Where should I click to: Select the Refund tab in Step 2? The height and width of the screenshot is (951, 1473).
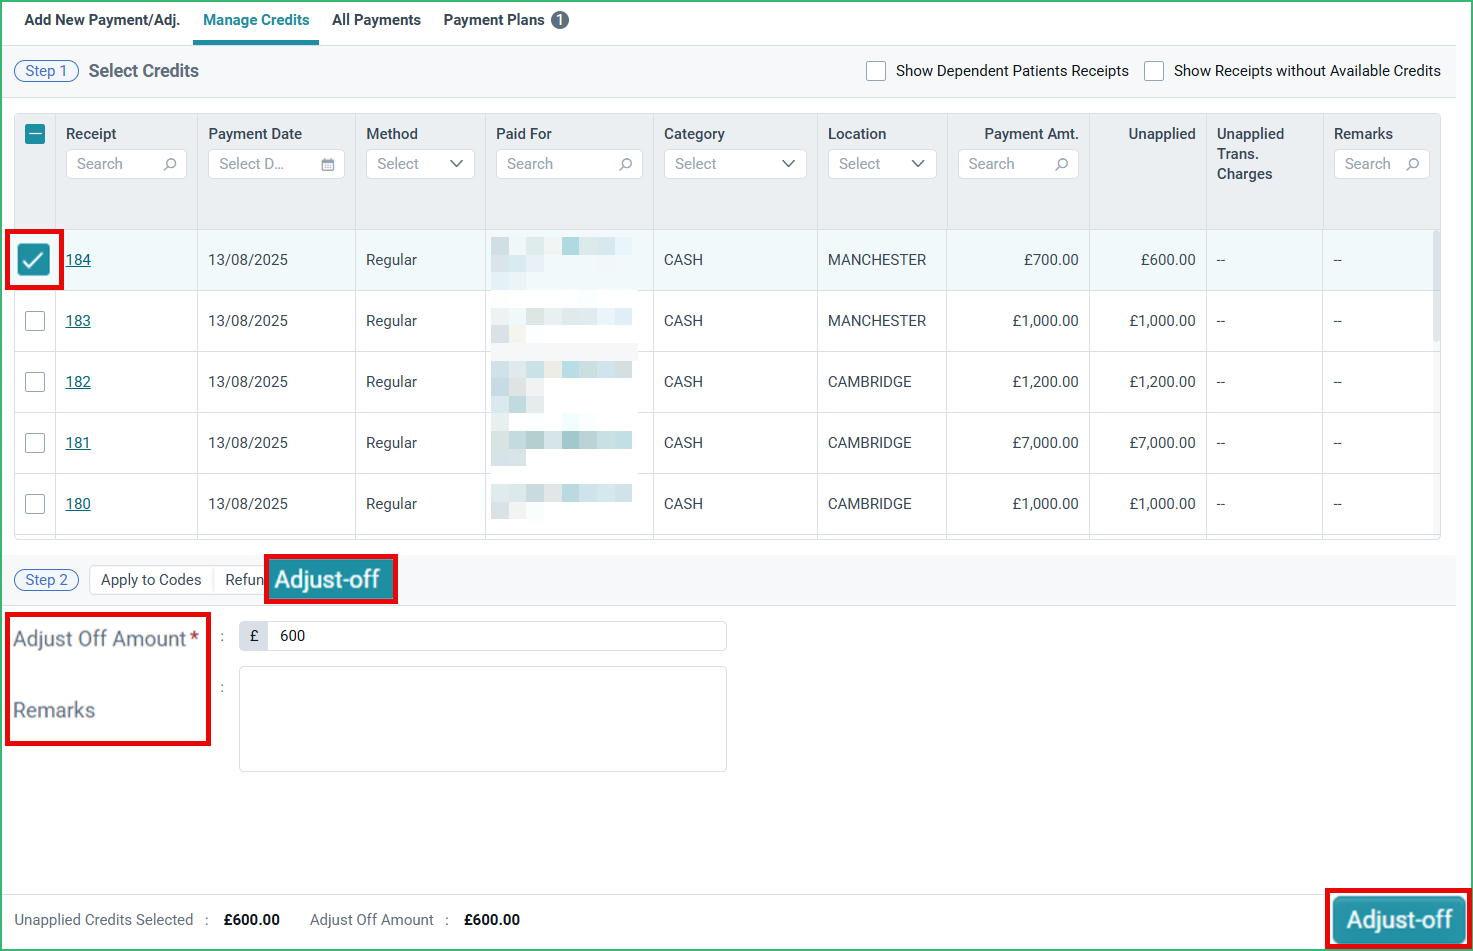(x=244, y=580)
